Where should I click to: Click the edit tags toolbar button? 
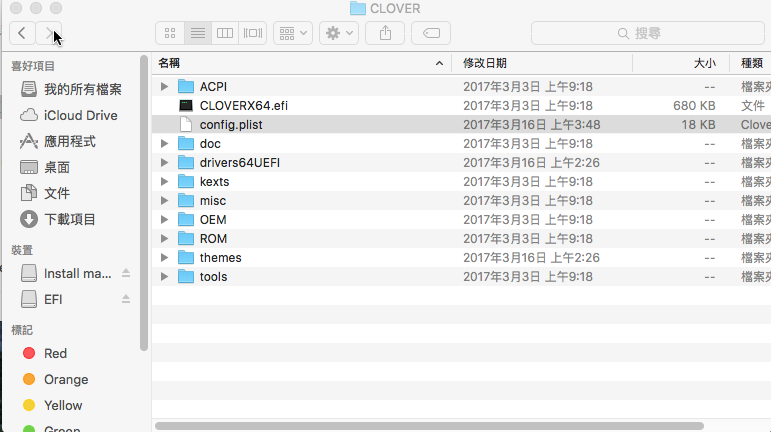431,33
